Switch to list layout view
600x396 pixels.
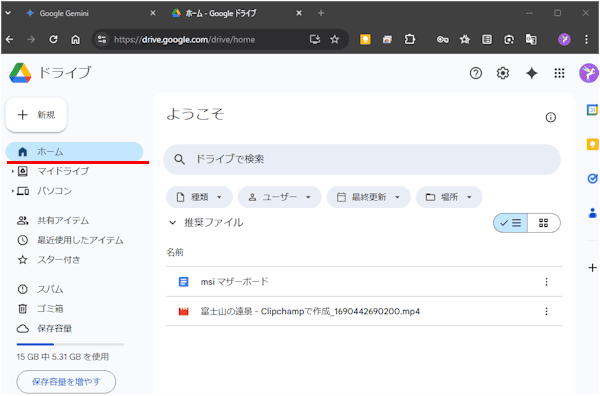pyautogui.click(x=510, y=223)
